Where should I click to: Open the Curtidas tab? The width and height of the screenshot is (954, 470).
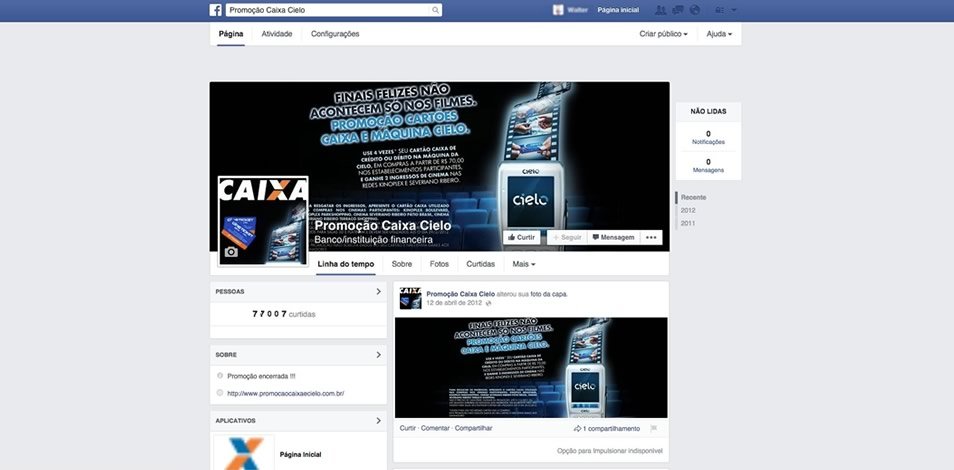481,264
